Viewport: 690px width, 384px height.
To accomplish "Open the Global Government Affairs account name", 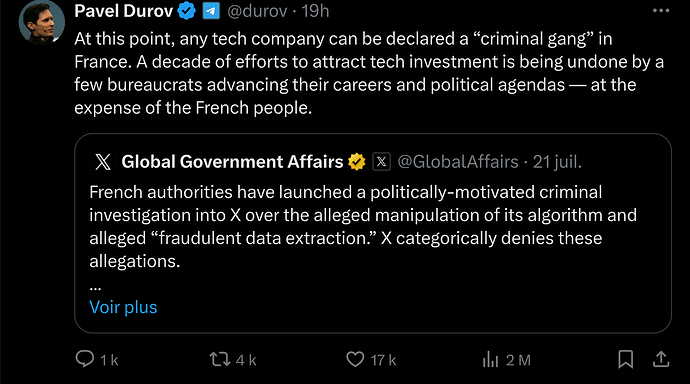I will (x=232, y=162).
